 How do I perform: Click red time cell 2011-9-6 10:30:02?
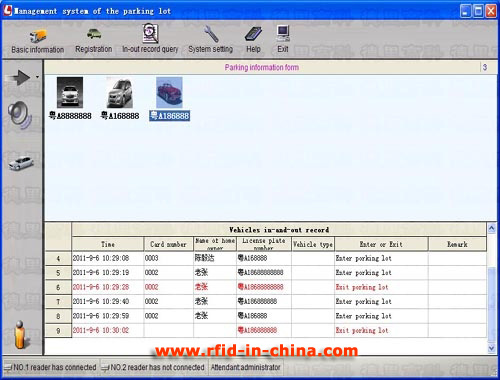[108, 330]
